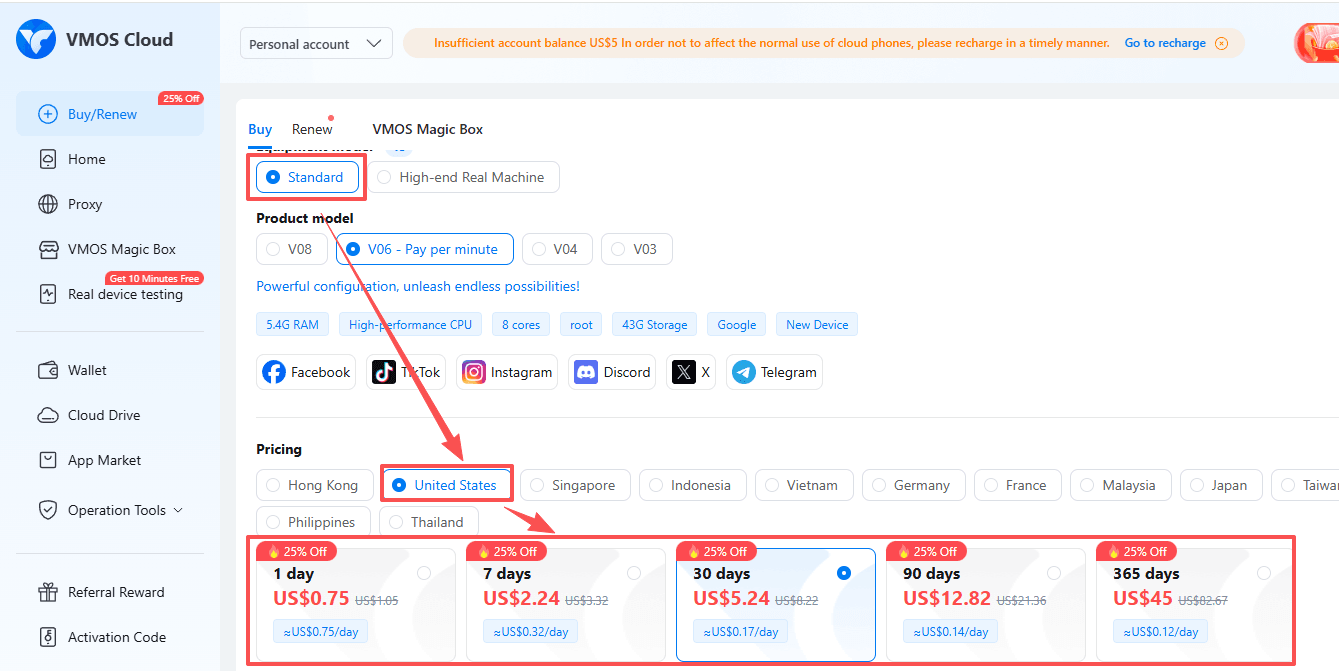Open the Personal account selector
The width and height of the screenshot is (1339, 671).
pyautogui.click(x=316, y=43)
